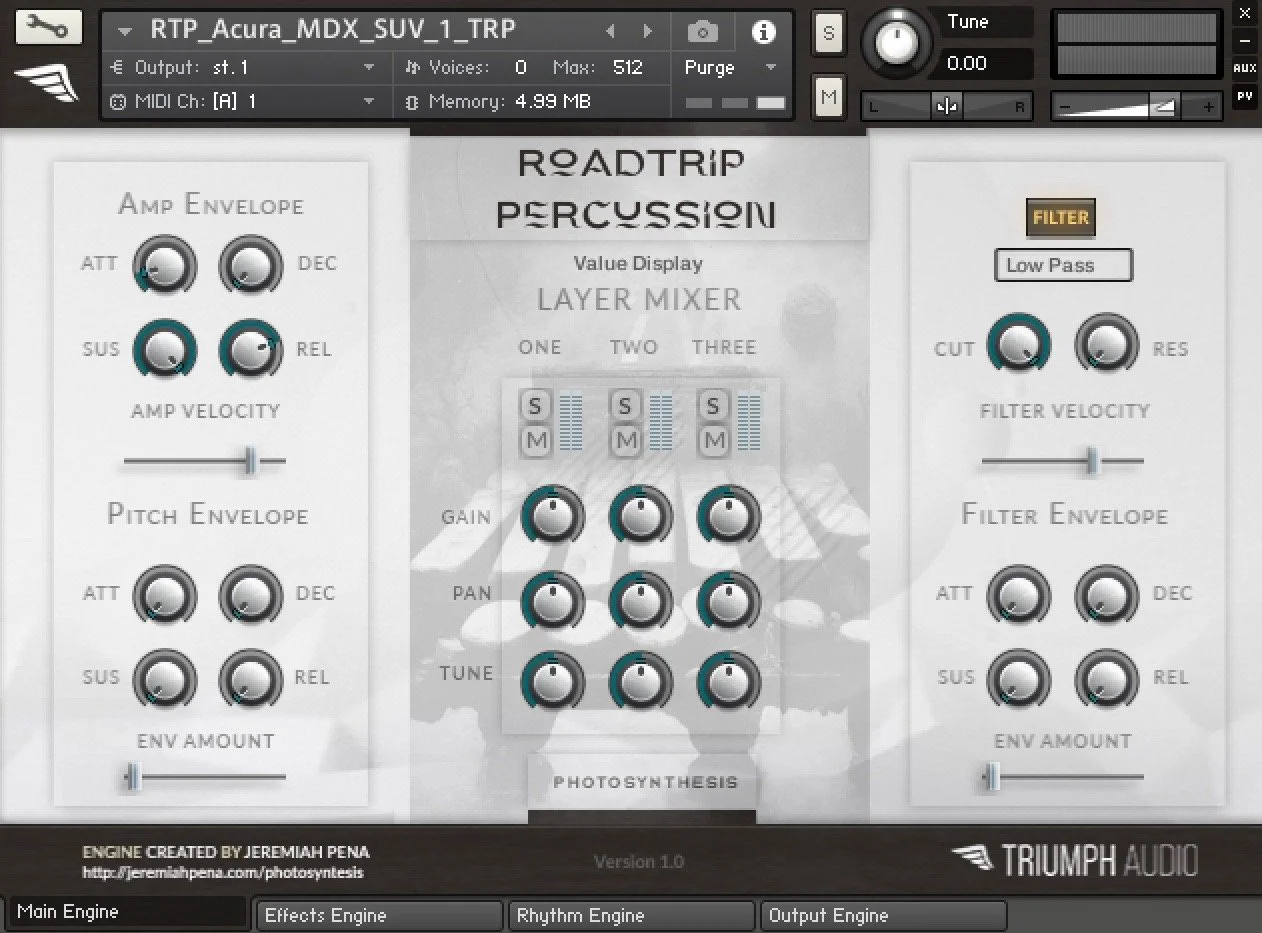Click the wrench icon to edit the instrument
Image resolution: width=1262 pixels, height=933 pixels.
(48, 27)
